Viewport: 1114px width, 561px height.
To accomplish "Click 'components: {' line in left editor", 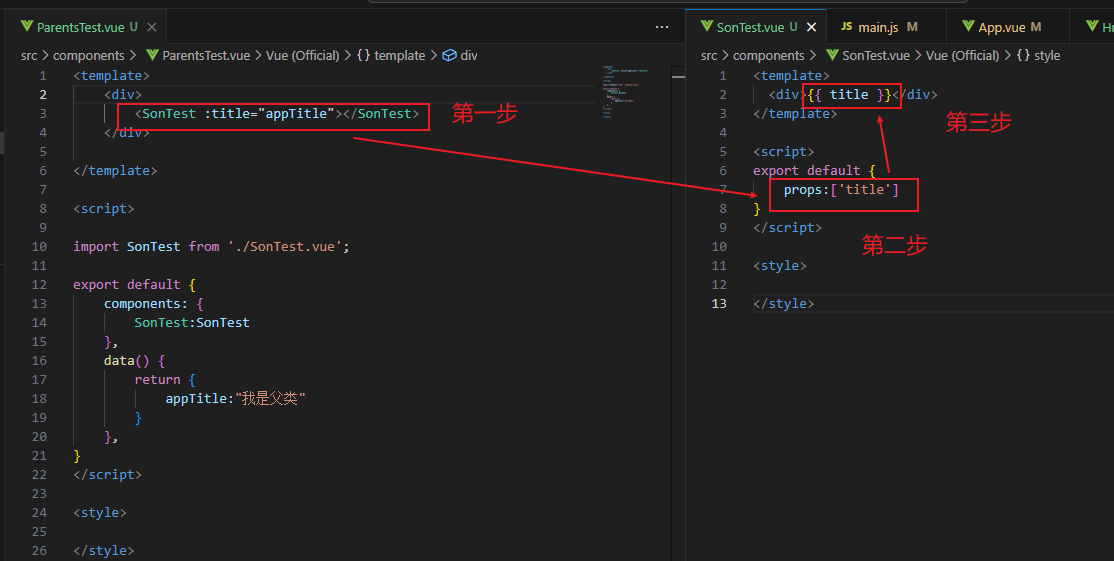I will click(x=153, y=303).
